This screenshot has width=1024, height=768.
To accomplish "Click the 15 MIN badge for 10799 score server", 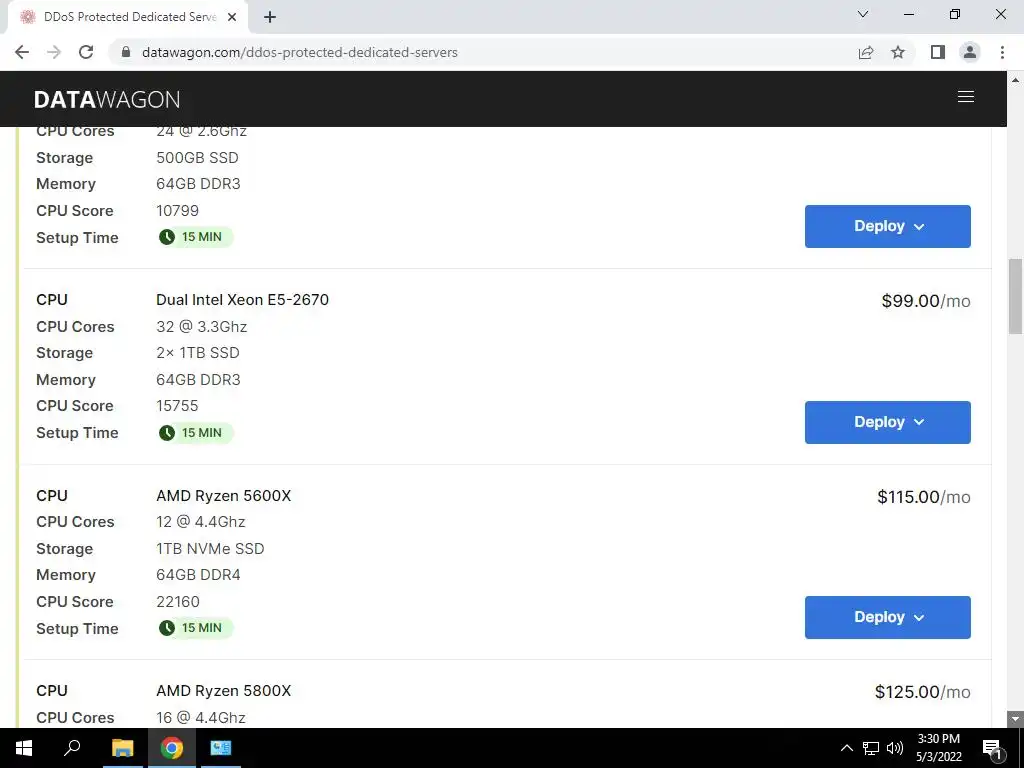I will point(195,236).
